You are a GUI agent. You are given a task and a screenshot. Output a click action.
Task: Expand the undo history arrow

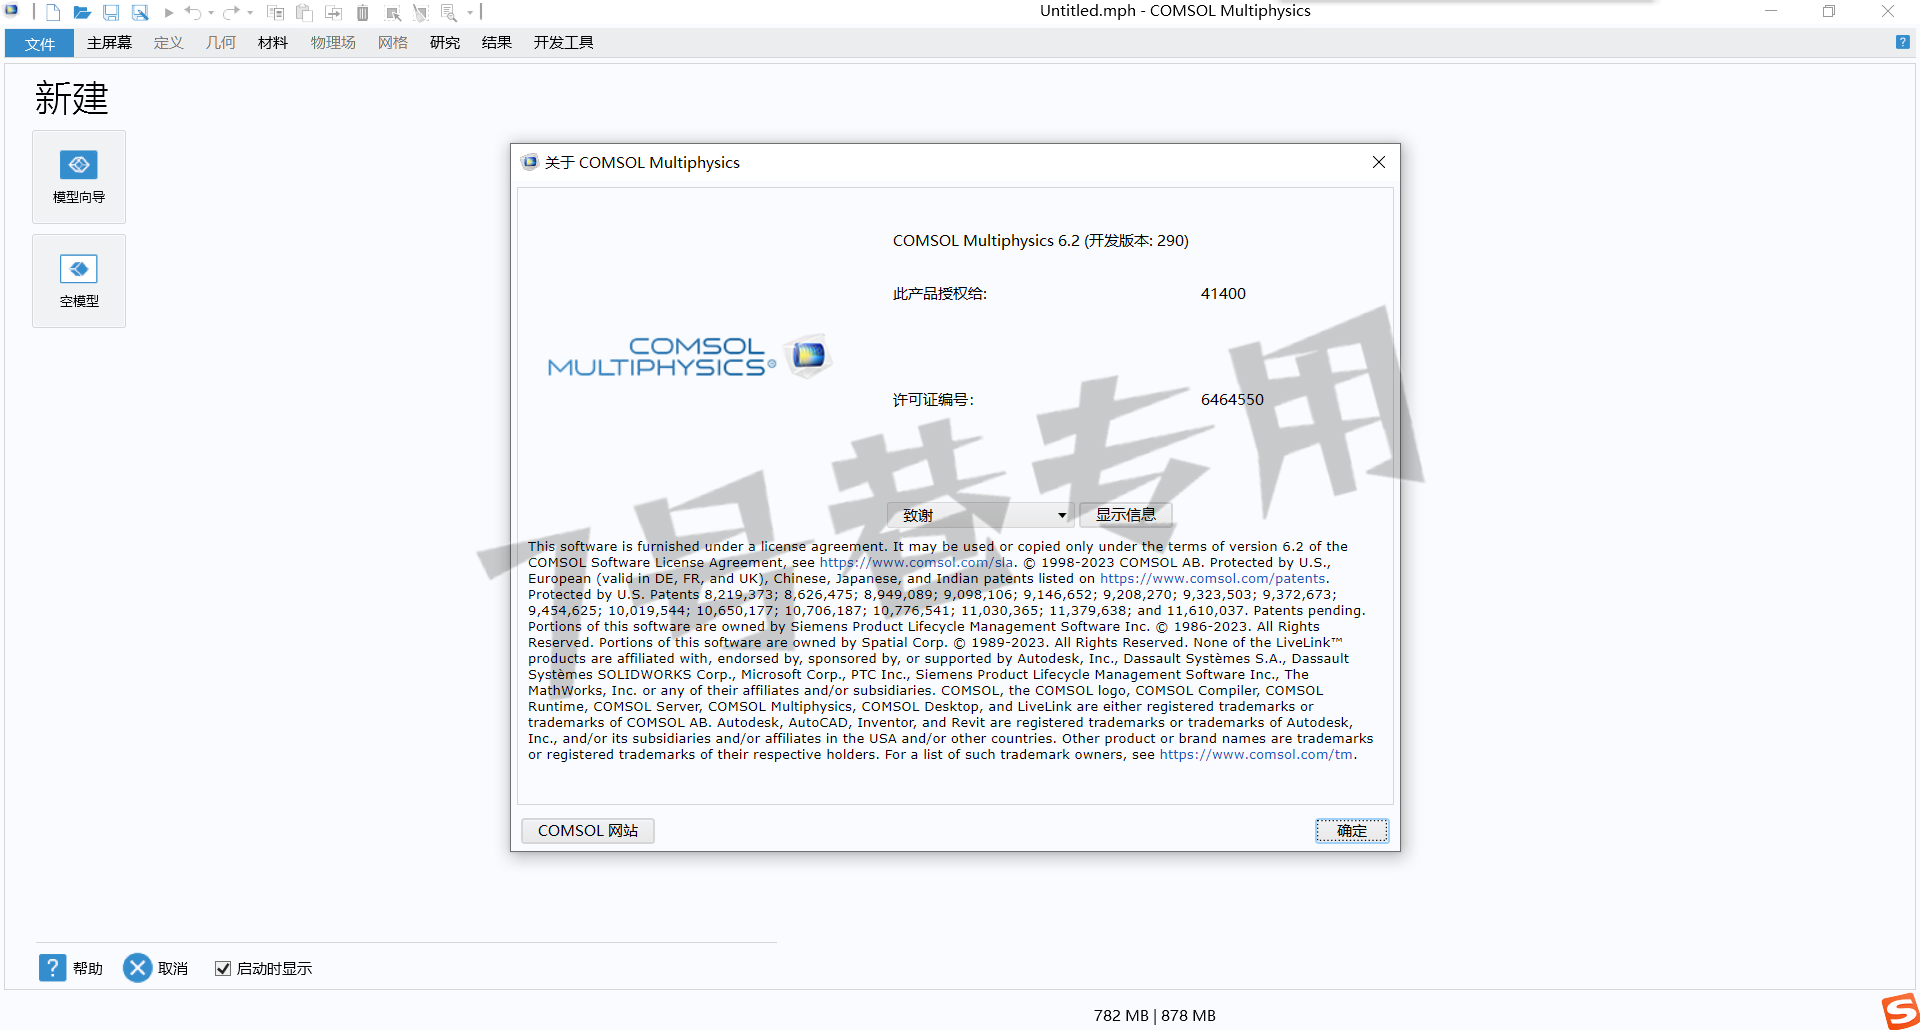(x=211, y=13)
